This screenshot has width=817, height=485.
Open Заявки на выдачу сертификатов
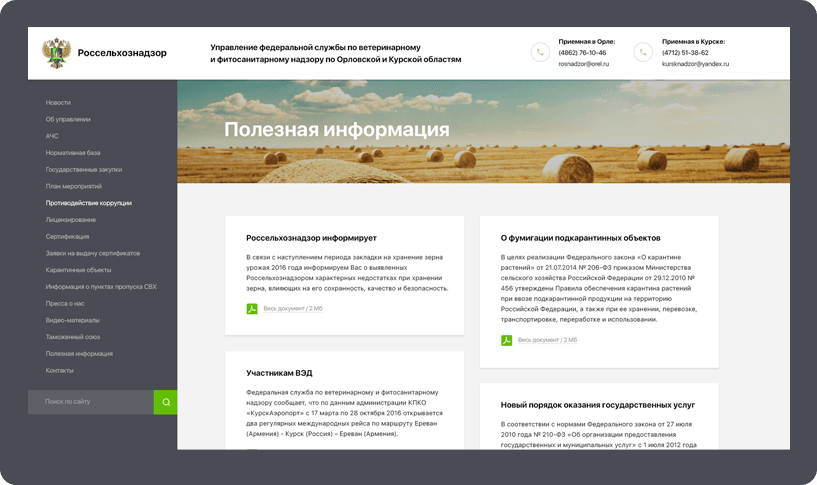(93, 253)
